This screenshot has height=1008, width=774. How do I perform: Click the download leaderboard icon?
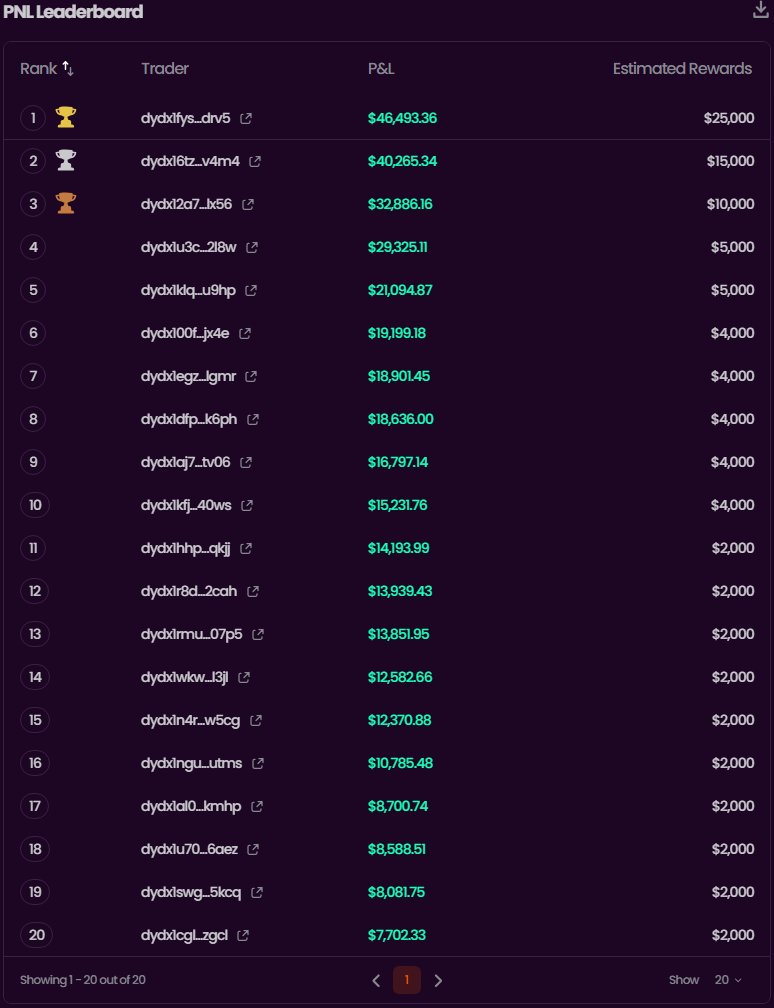click(x=760, y=11)
